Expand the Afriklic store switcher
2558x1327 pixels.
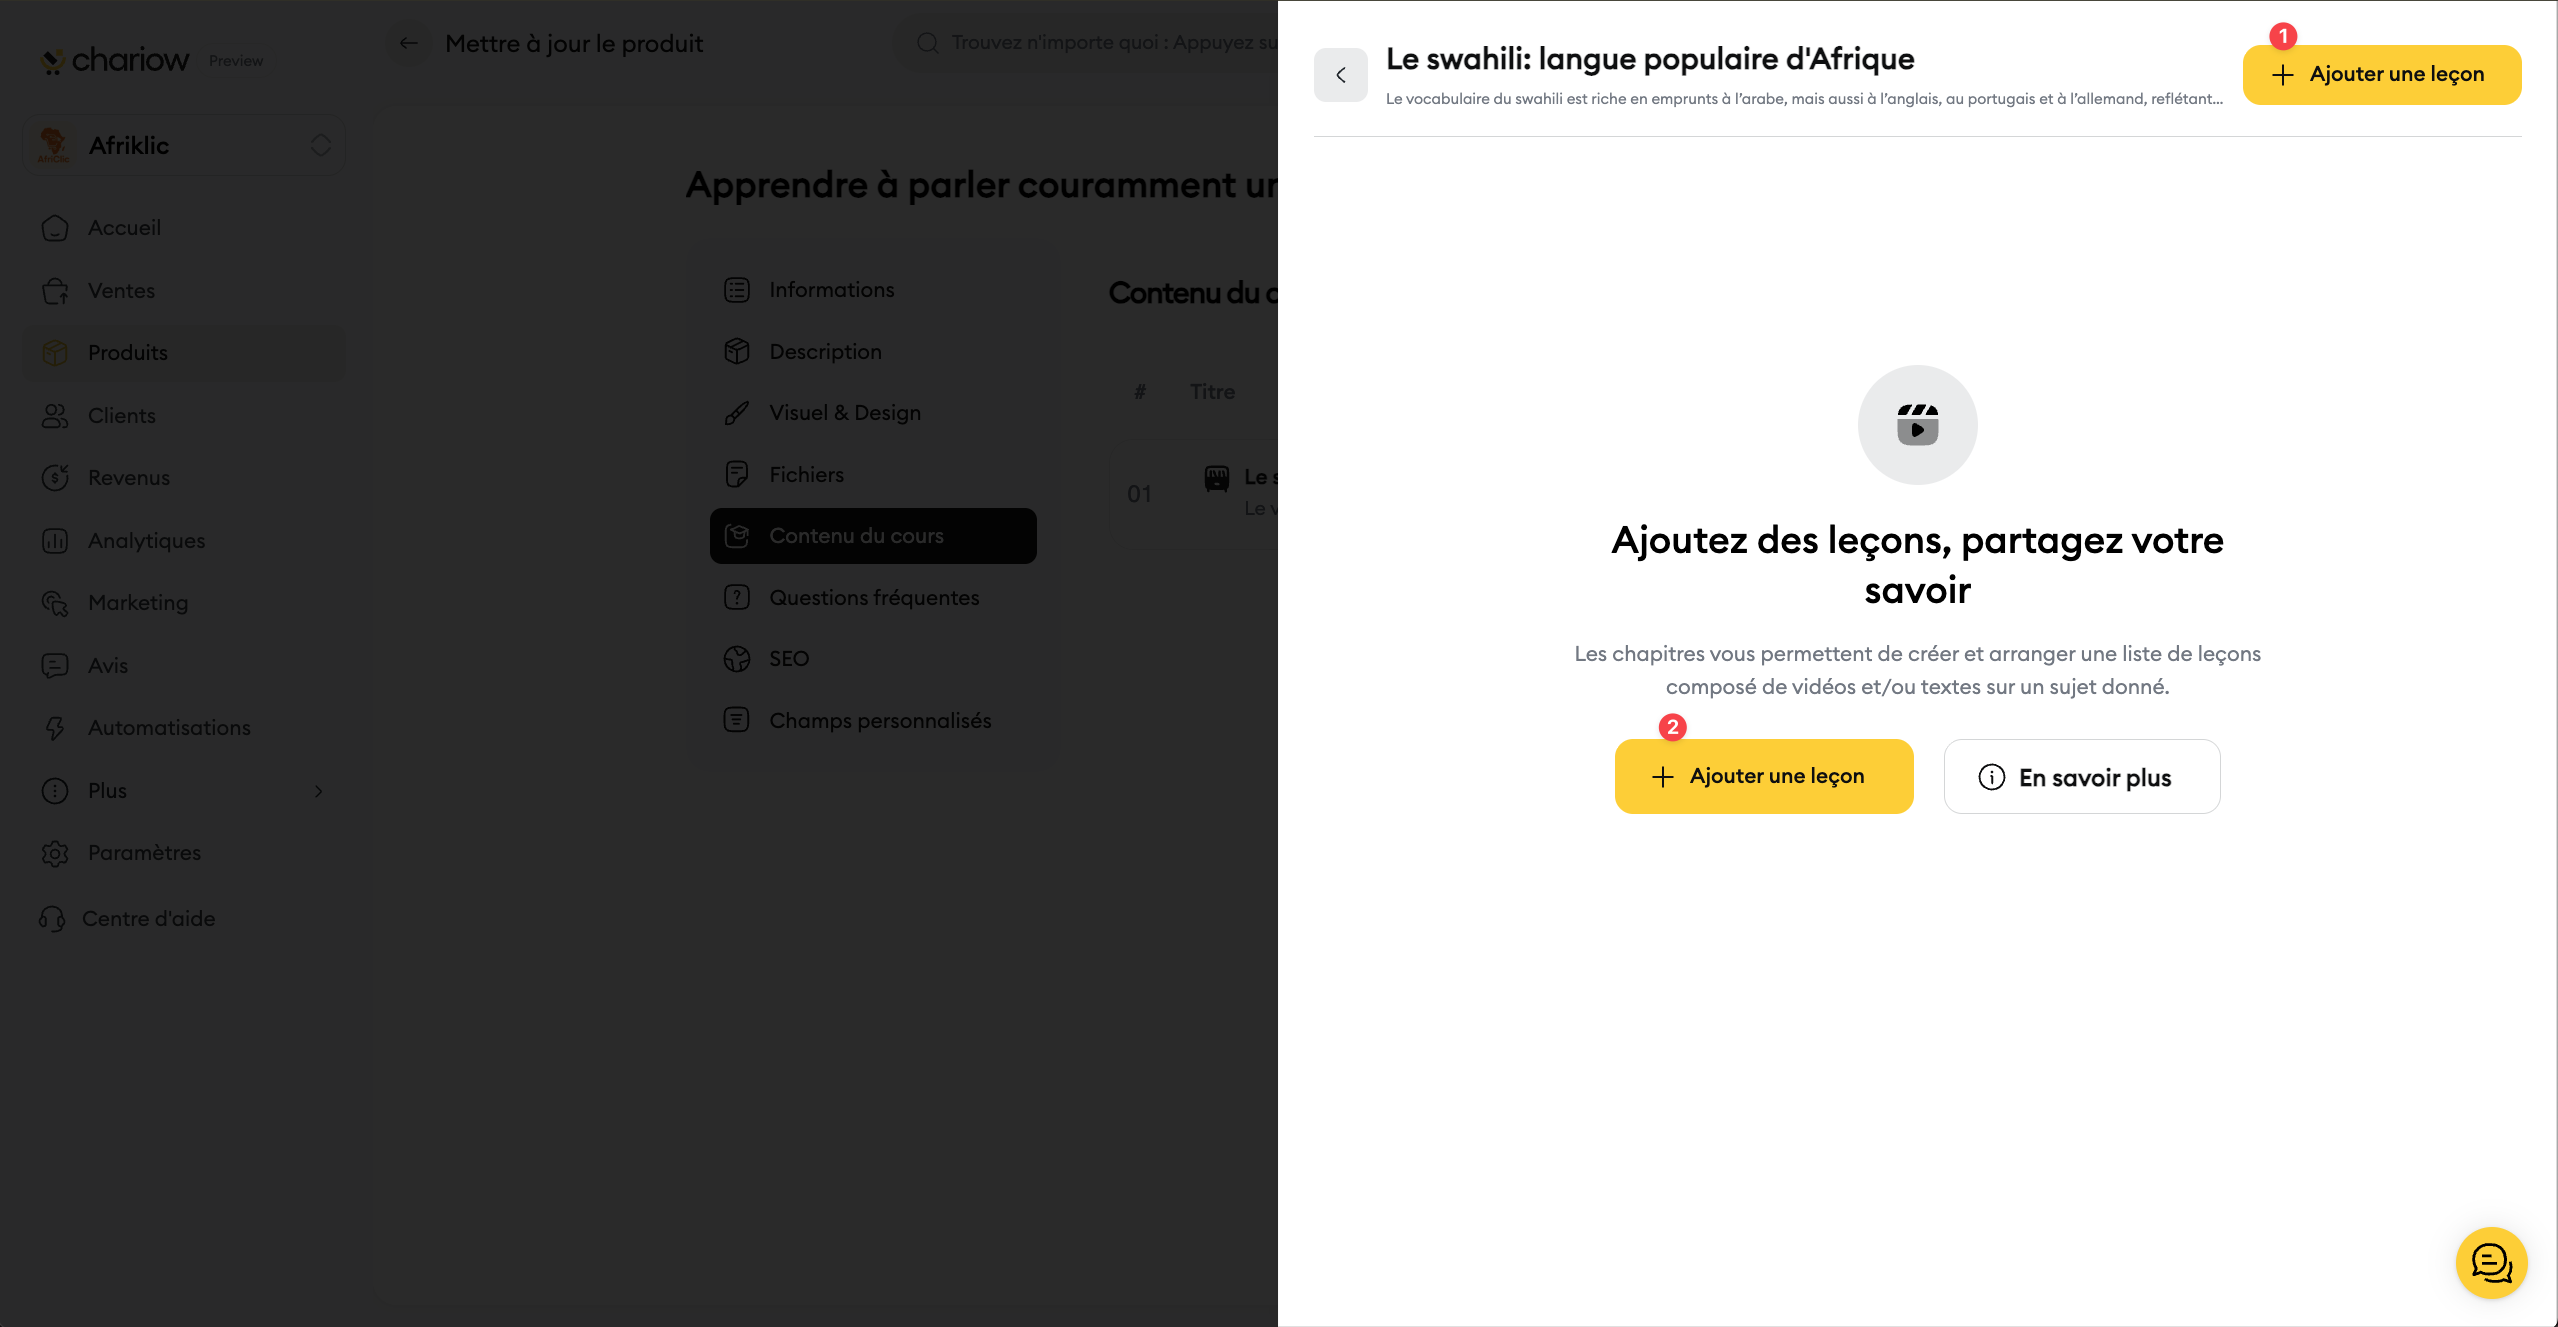pyautogui.click(x=320, y=145)
